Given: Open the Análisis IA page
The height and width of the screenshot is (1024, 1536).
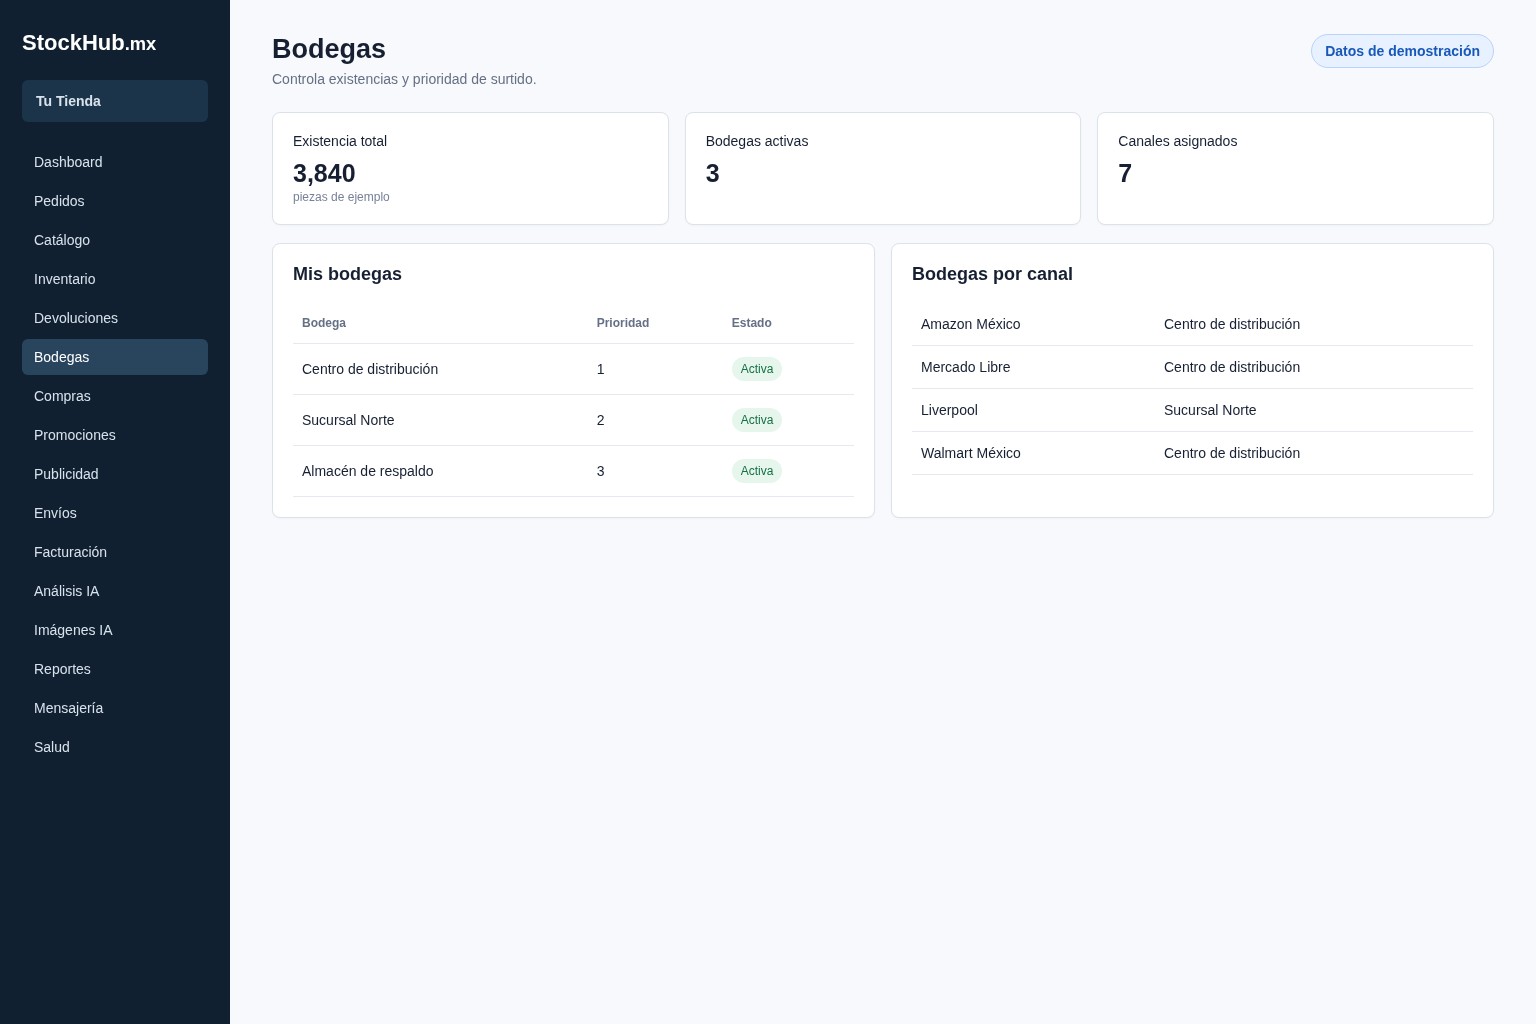Looking at the screenshot, I should tap(115, 591).
